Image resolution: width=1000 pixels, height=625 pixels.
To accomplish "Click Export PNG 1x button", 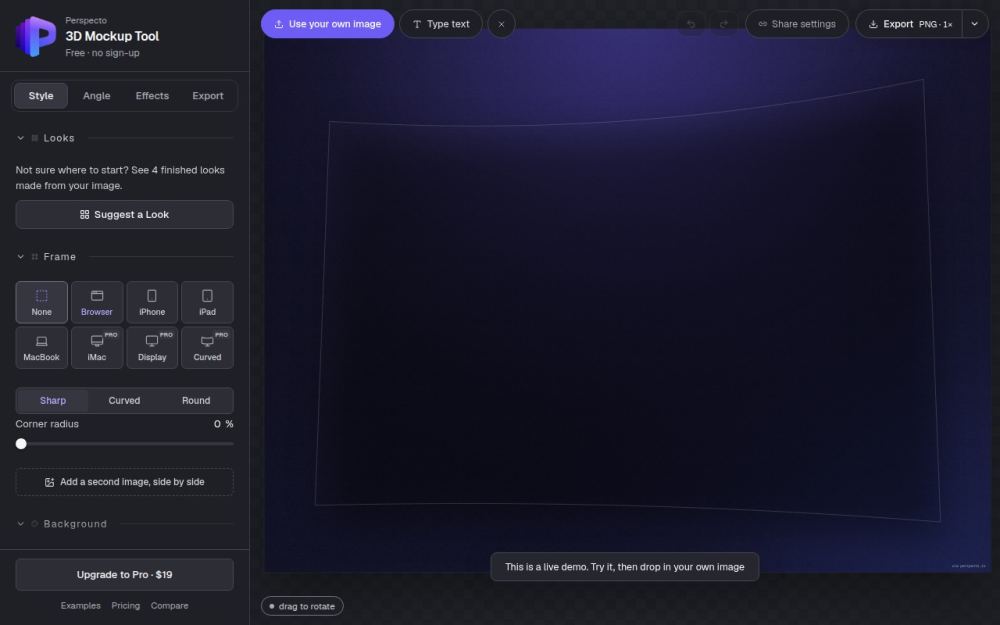I will (x=909, y=24).
